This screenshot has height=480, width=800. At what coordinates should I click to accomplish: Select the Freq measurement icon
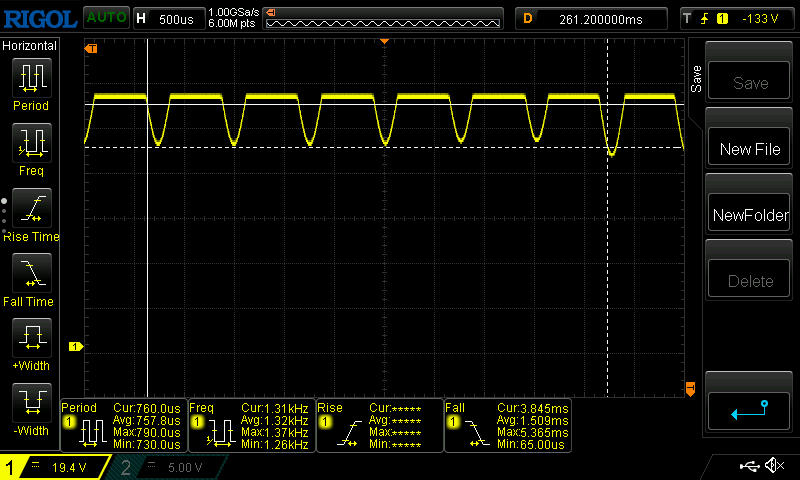coord(30,143)
